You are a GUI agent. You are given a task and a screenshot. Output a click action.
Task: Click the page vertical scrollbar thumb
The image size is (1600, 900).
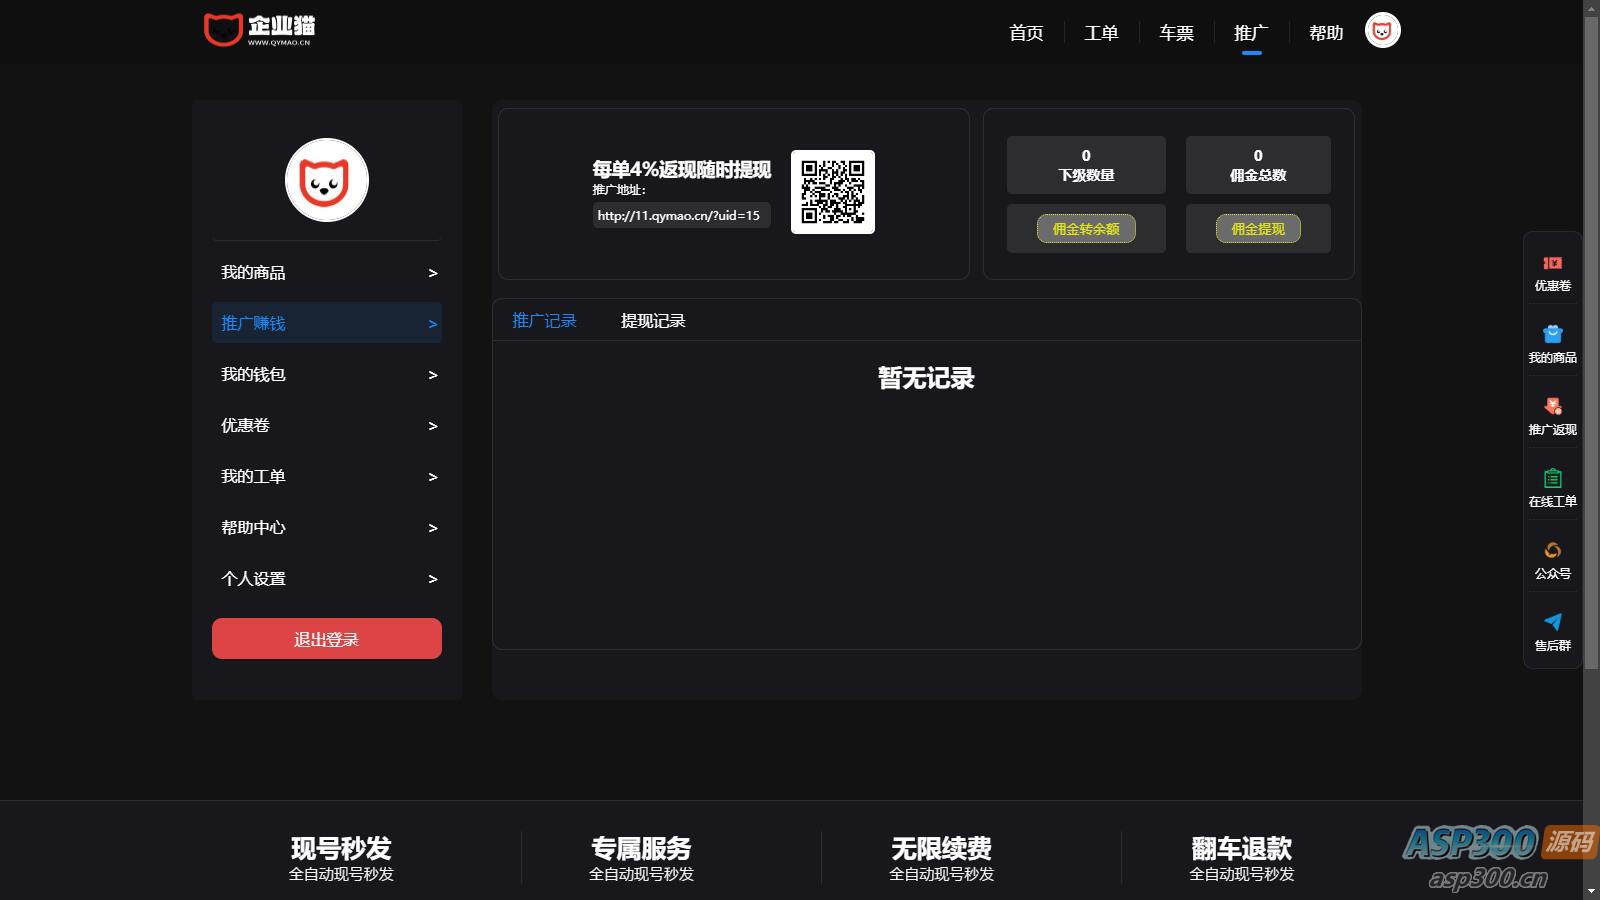1591,343
